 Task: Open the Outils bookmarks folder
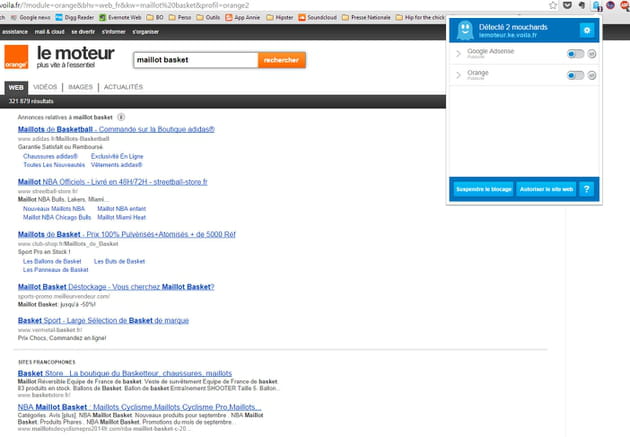pyautogui.click(x=208, y=18)
